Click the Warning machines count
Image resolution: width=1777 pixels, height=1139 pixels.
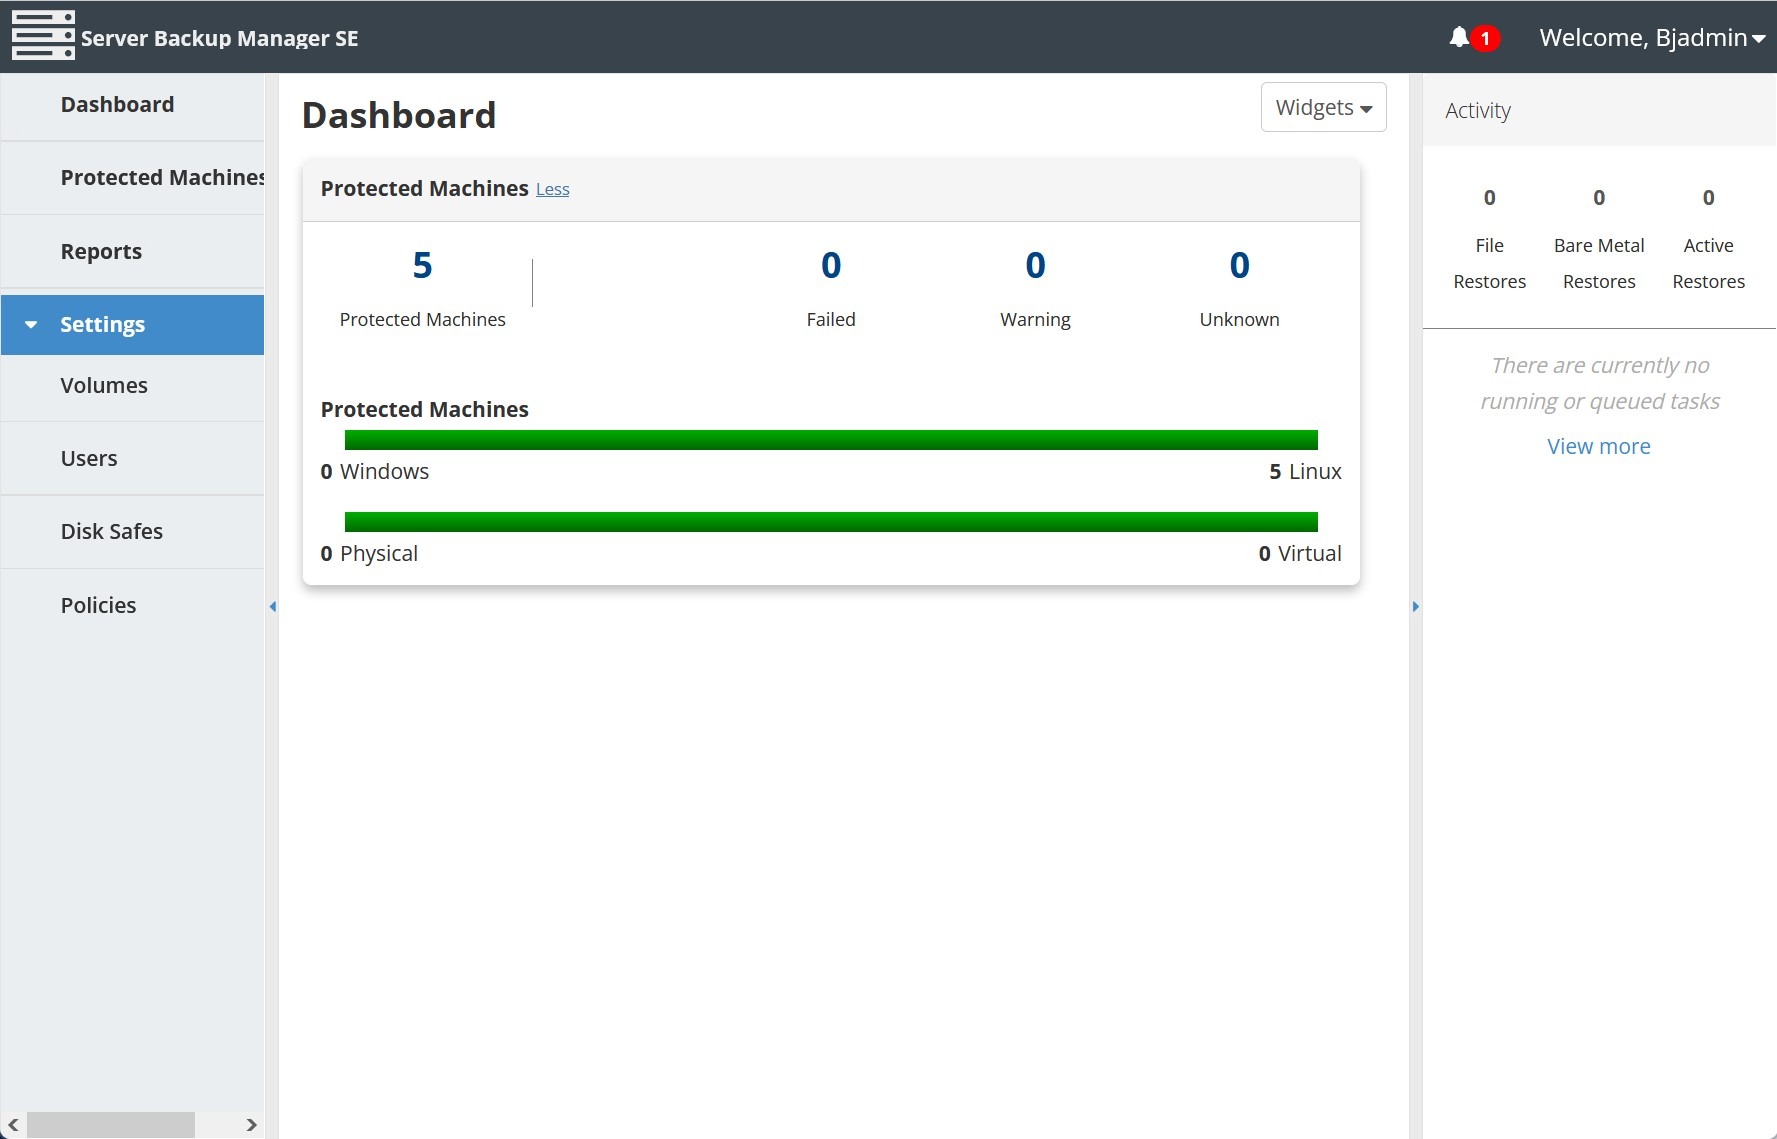point(1035,265)
